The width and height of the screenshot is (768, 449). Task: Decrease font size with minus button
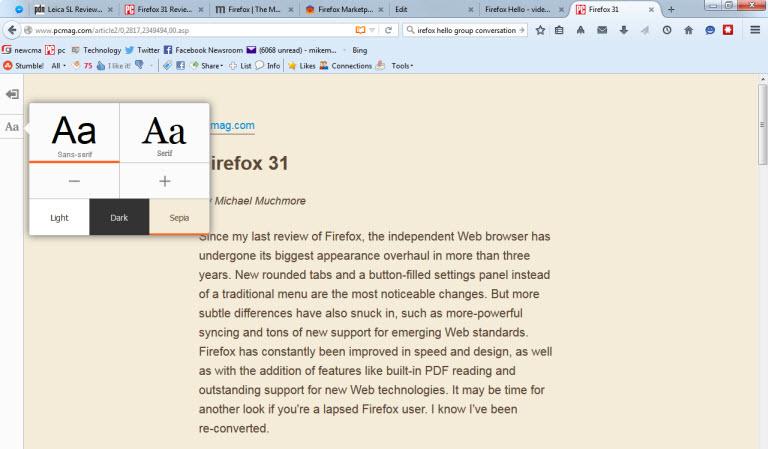(74, 181)
